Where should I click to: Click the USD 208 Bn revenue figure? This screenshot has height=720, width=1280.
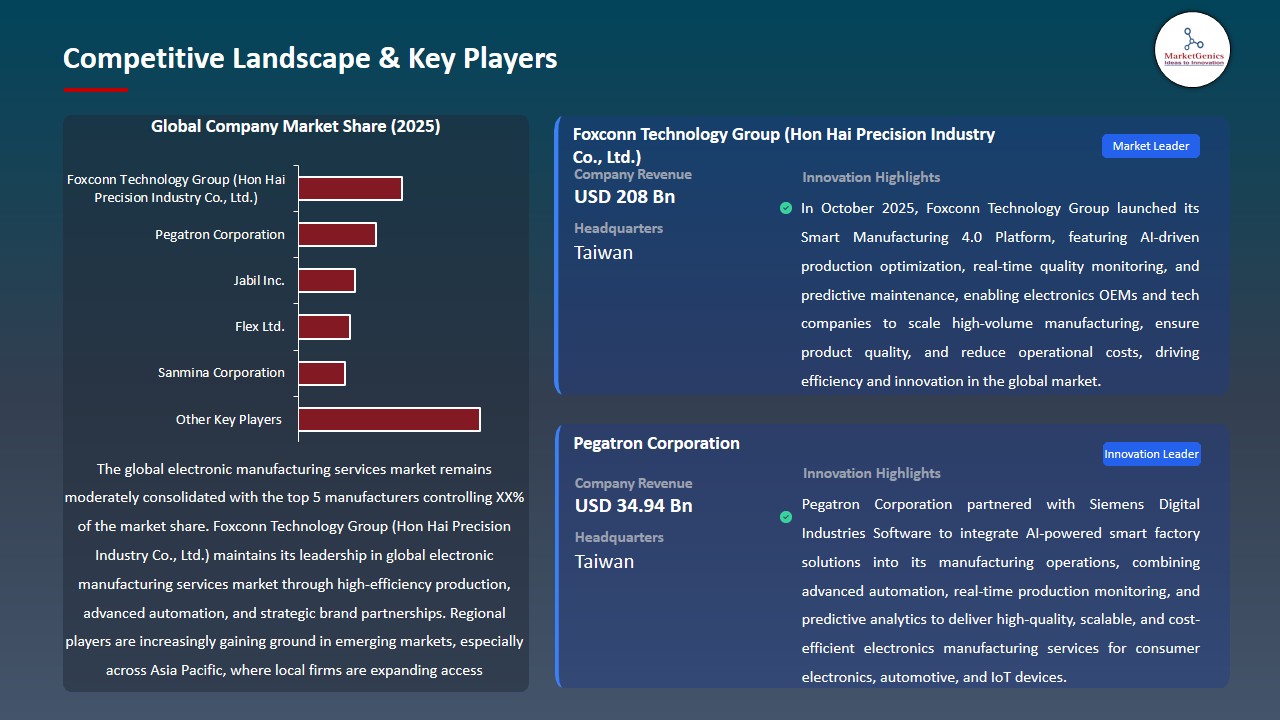(x=625, y=197)
